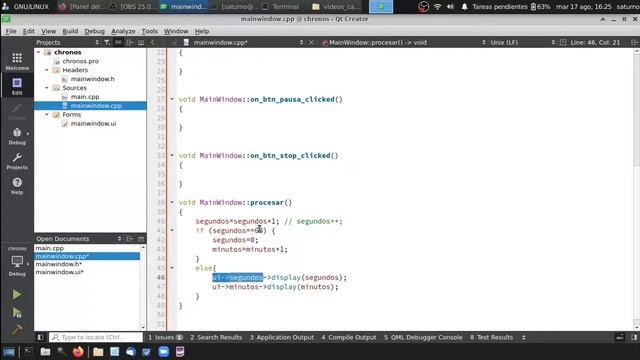Select main.cpp in Sources
Image resolution: width=640 pixels, height=360 pixels.
click(85, 97)
